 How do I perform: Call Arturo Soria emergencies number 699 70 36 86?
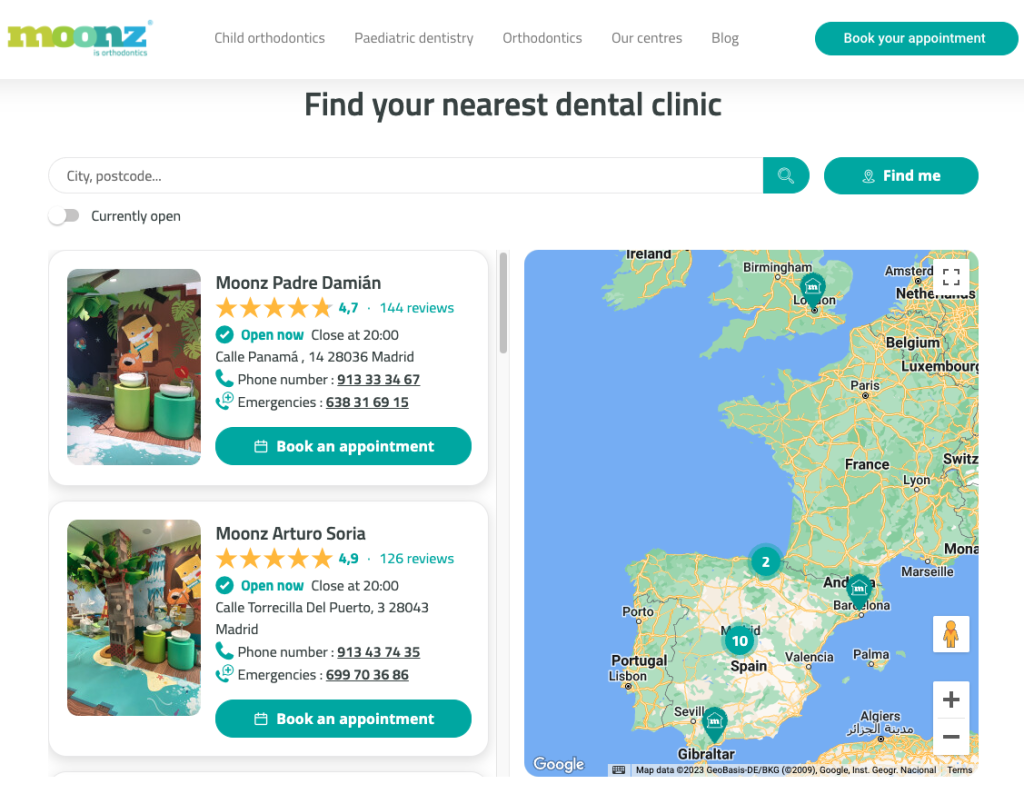pyautogui.click(x=367, y=675)
